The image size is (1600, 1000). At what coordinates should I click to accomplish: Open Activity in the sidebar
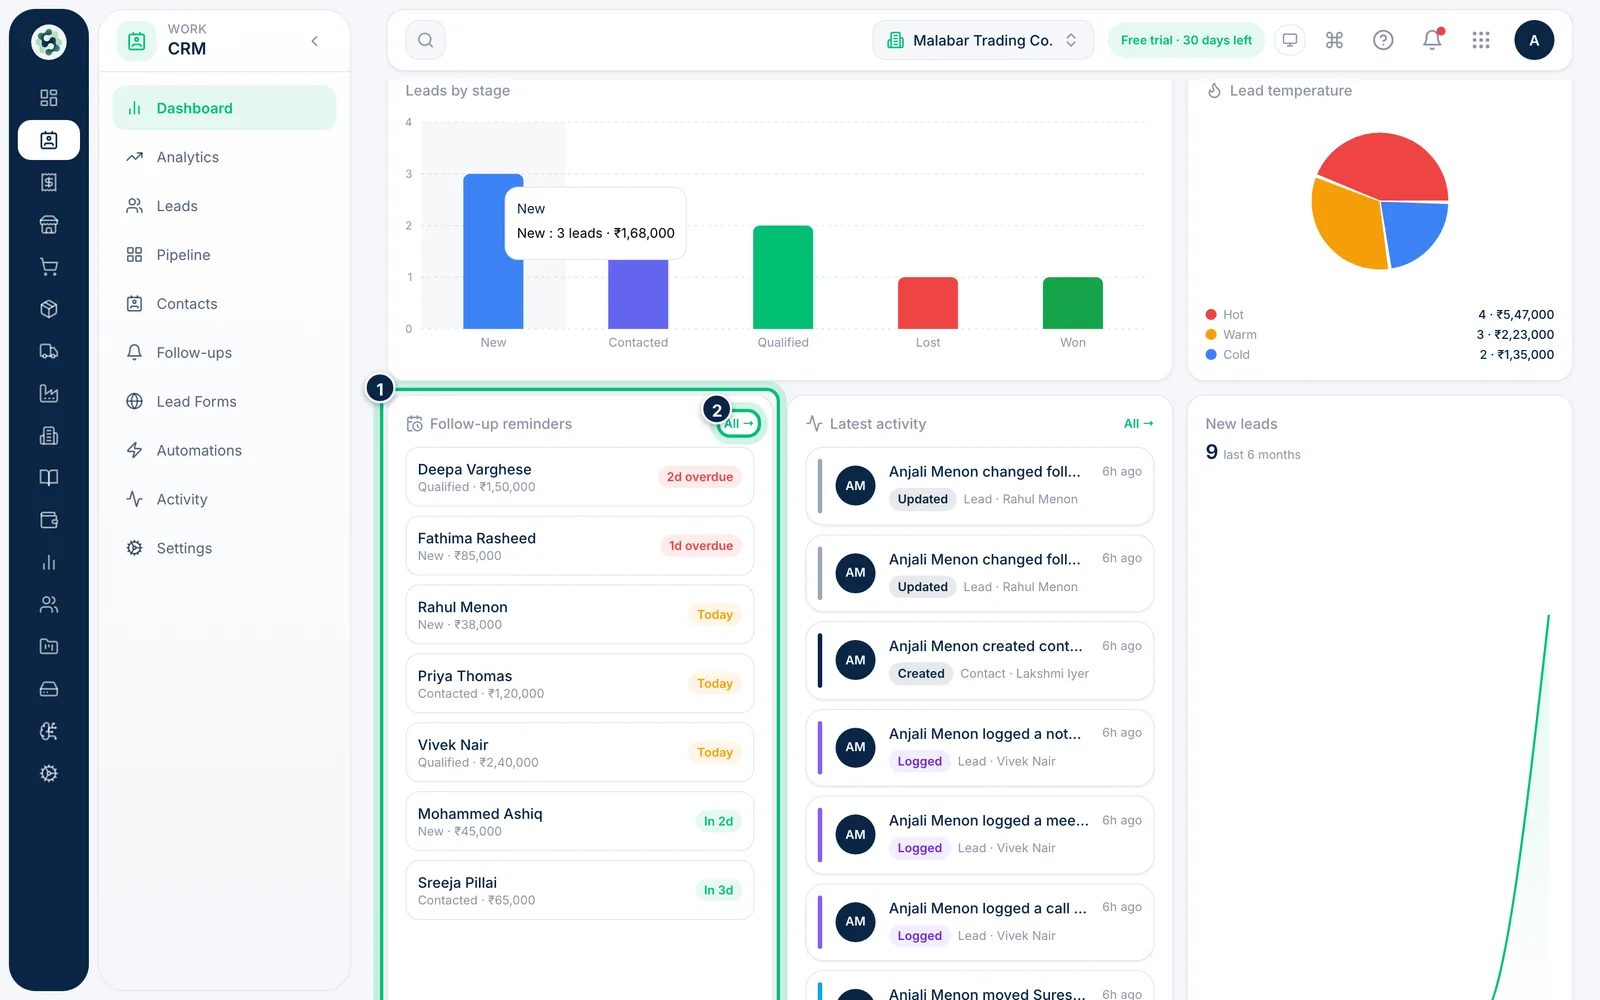click(x=224, y=500)
